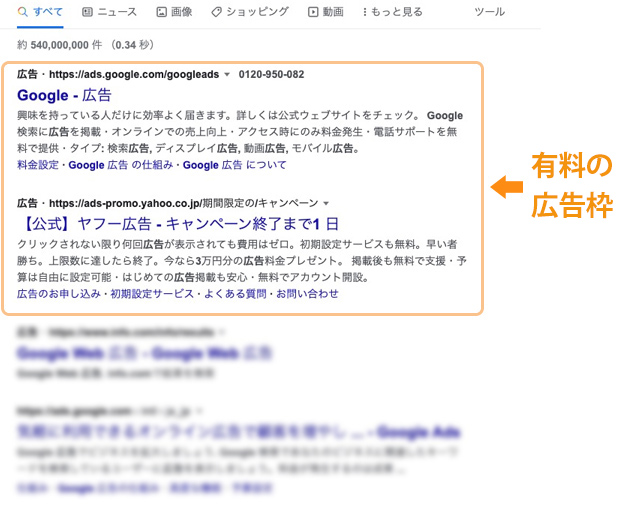Click the https://ads.google.com/googleads URL text
The width and height of the screenshot is (620, 505).
click(x=134, y=74)
